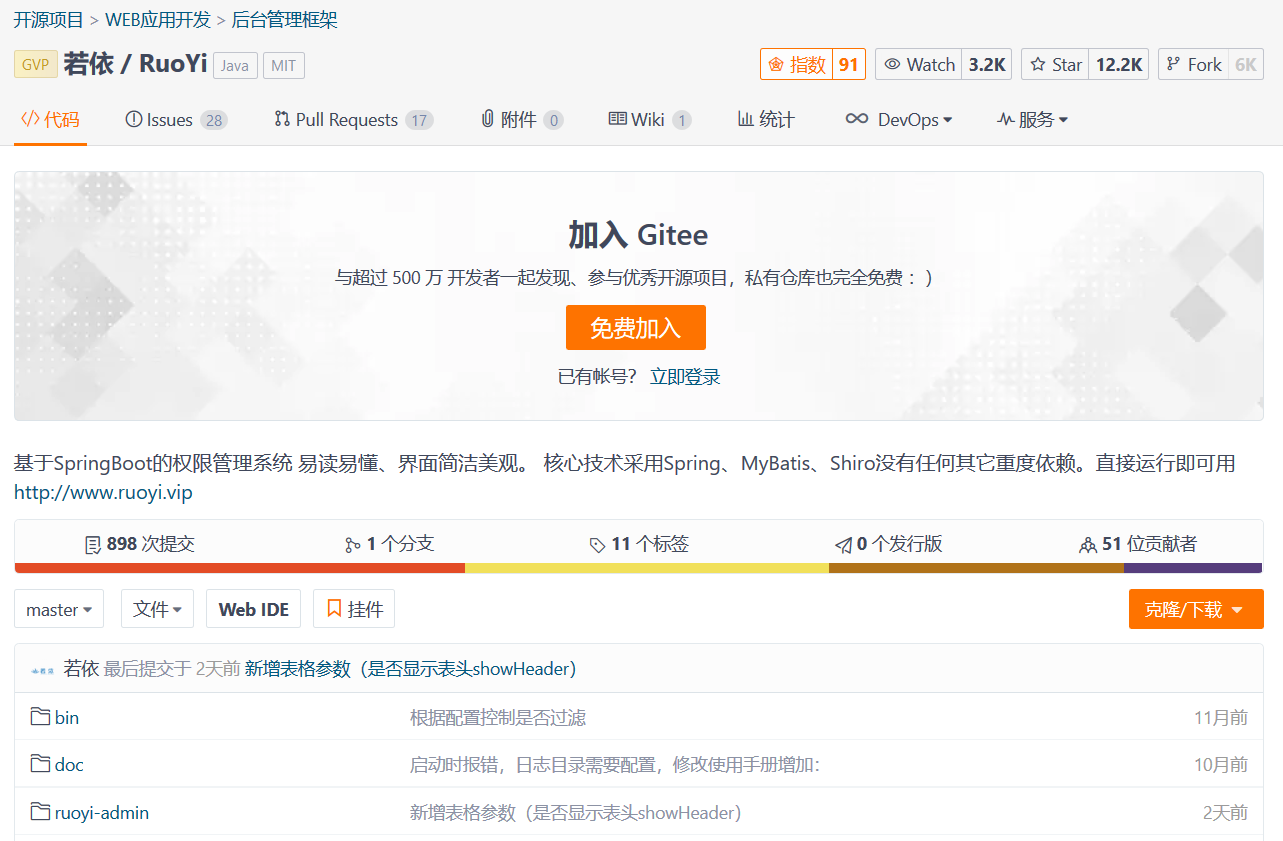The image size is (1283, 841).
Task: Click the 免费加入 button
Action: [636, 328]
